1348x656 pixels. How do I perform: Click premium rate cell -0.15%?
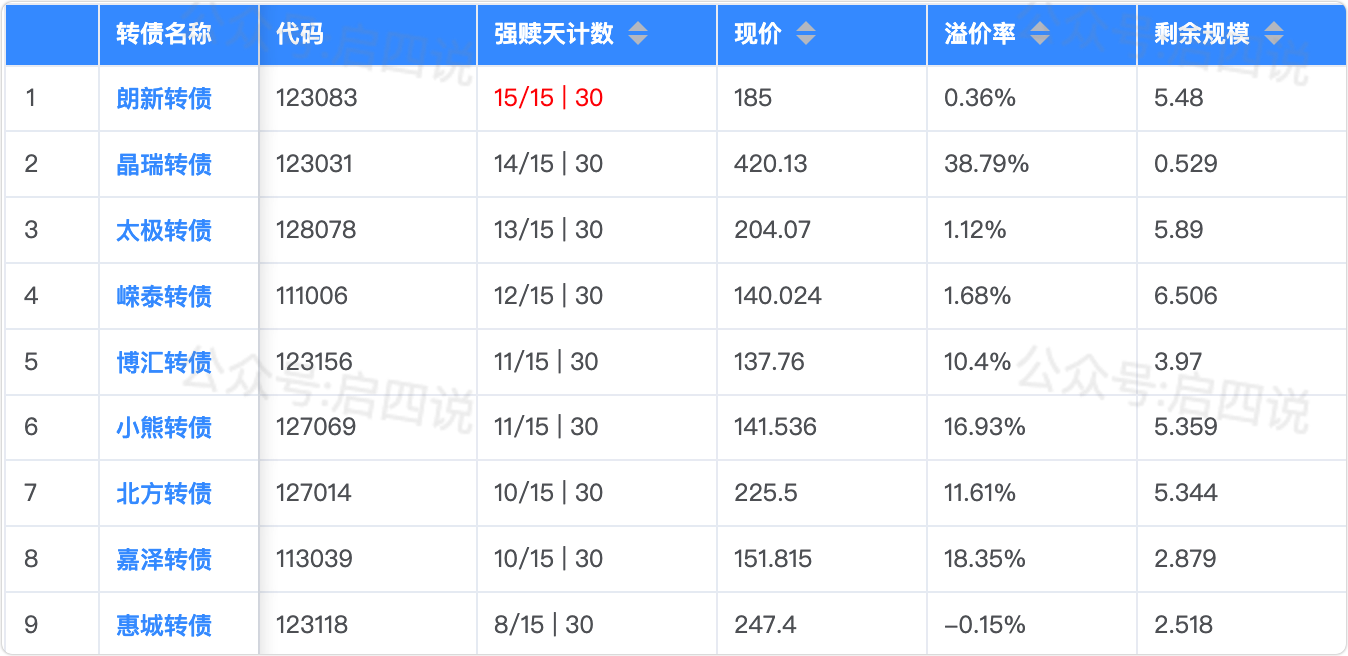click(x=984, y=625)
